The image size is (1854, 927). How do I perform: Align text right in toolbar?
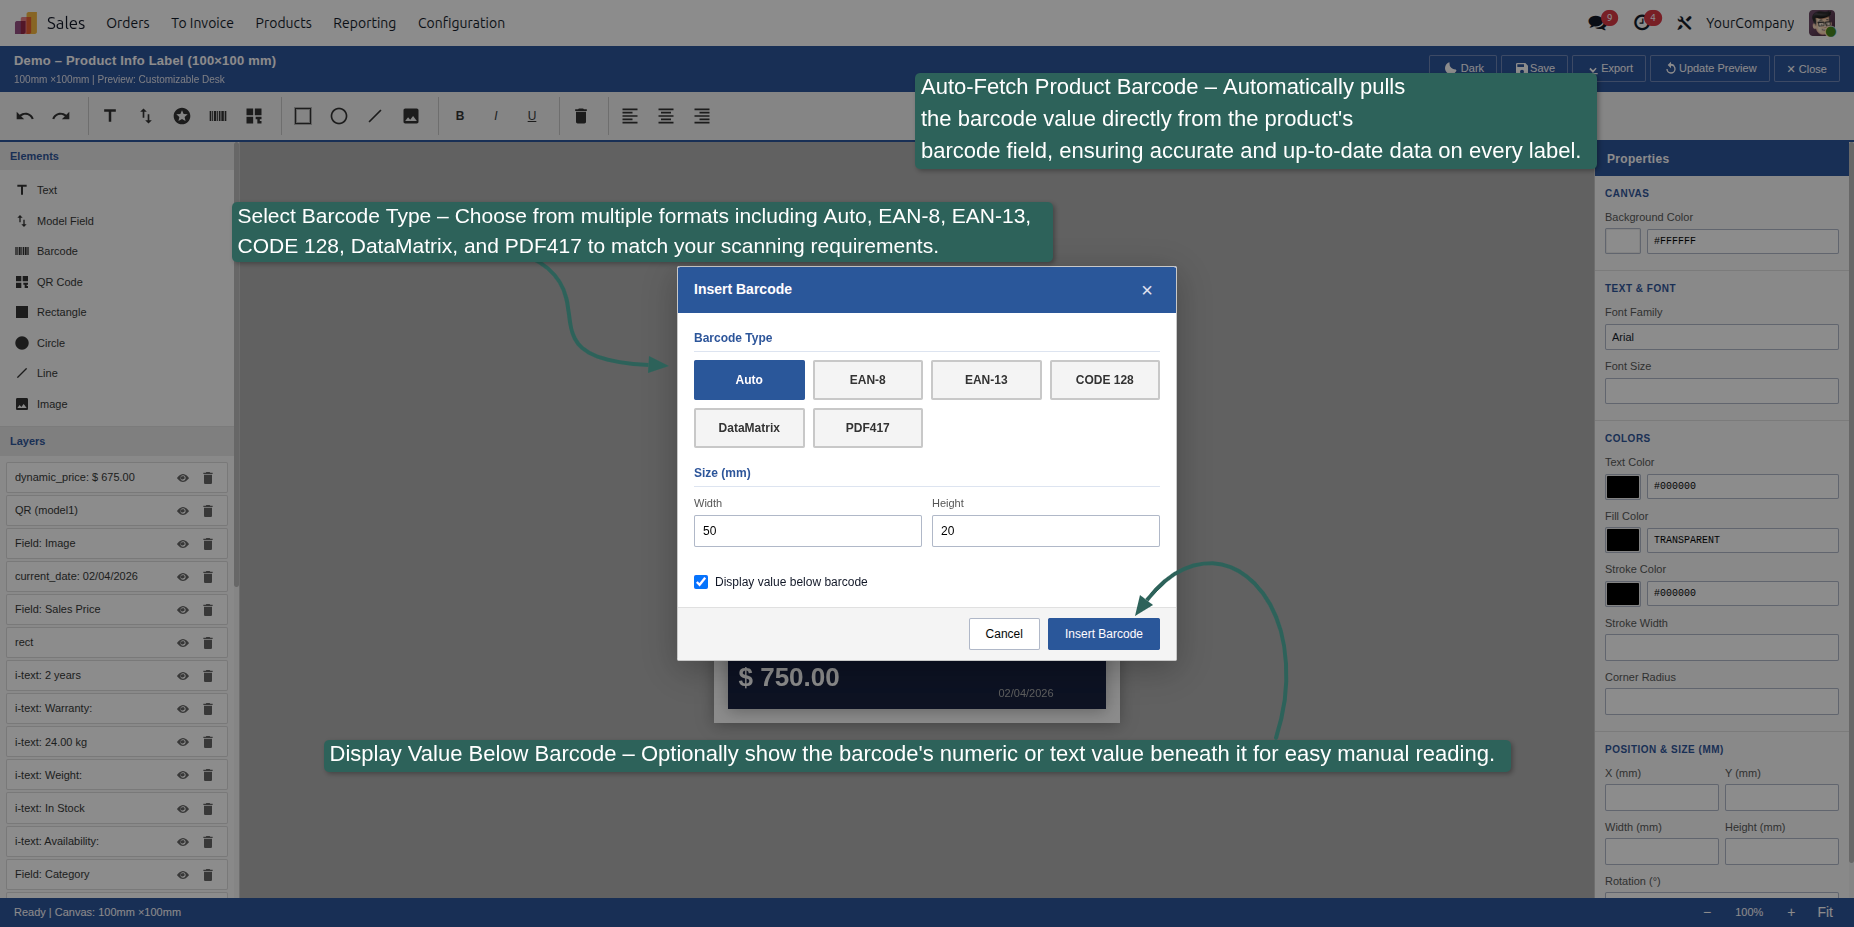(x=702, y=116)
